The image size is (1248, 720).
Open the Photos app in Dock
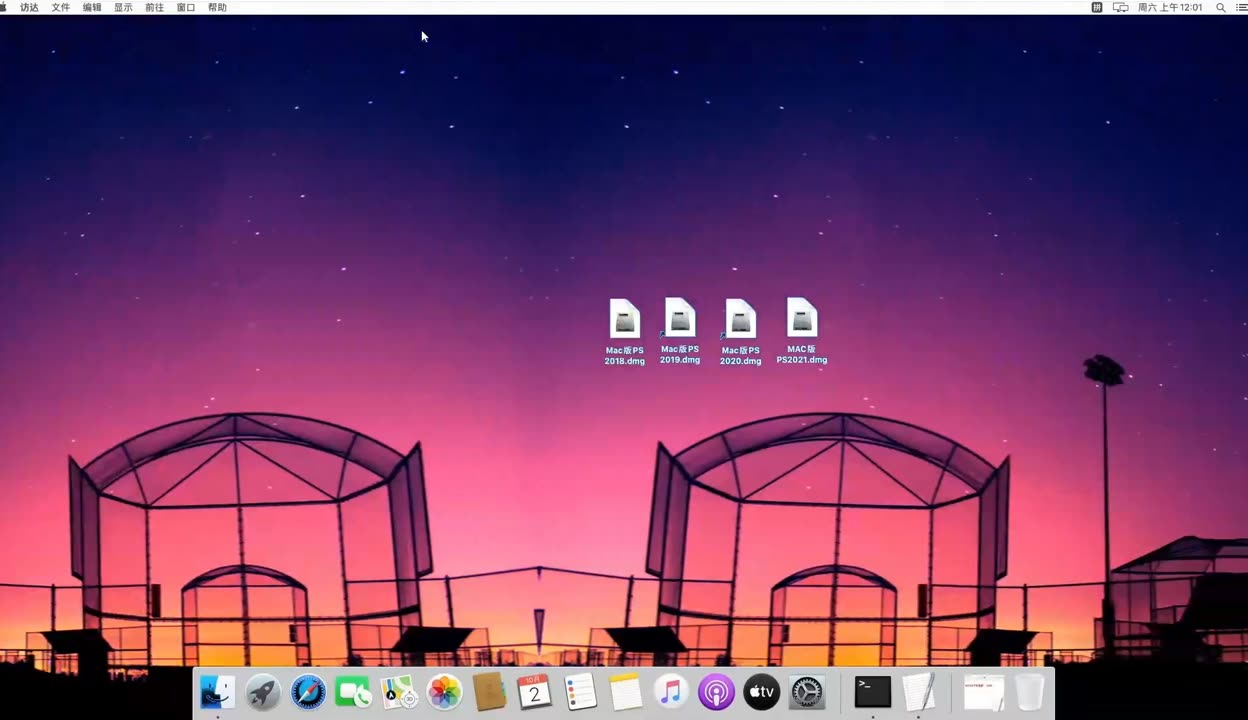[444, 692]
